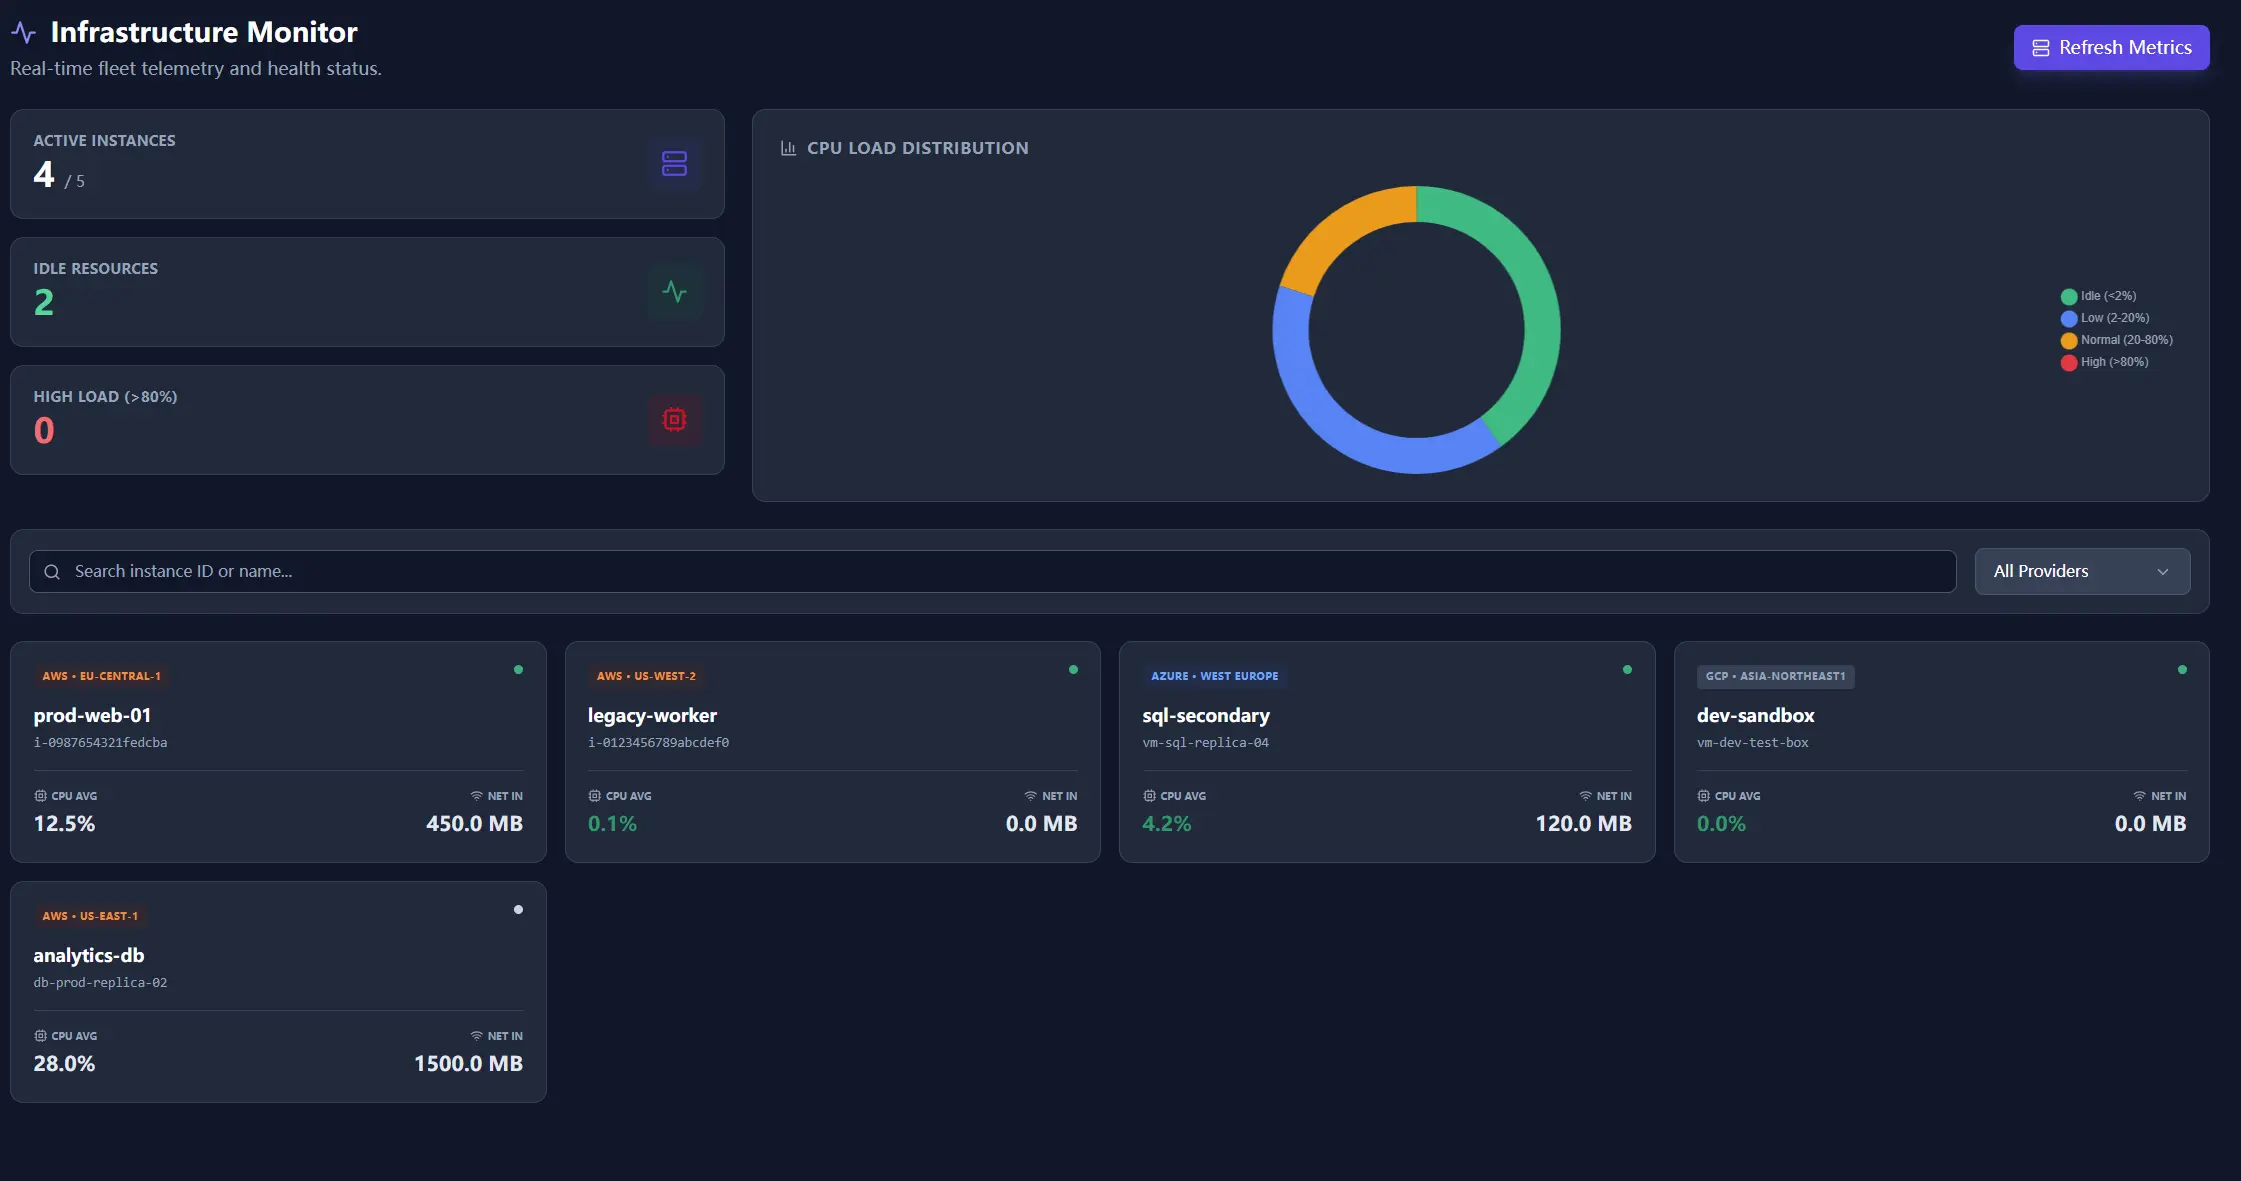Click the 450.0 MB network value
Viewport: 2241px width, 1181px height.
pyautogui.click(x=474, y=823)
